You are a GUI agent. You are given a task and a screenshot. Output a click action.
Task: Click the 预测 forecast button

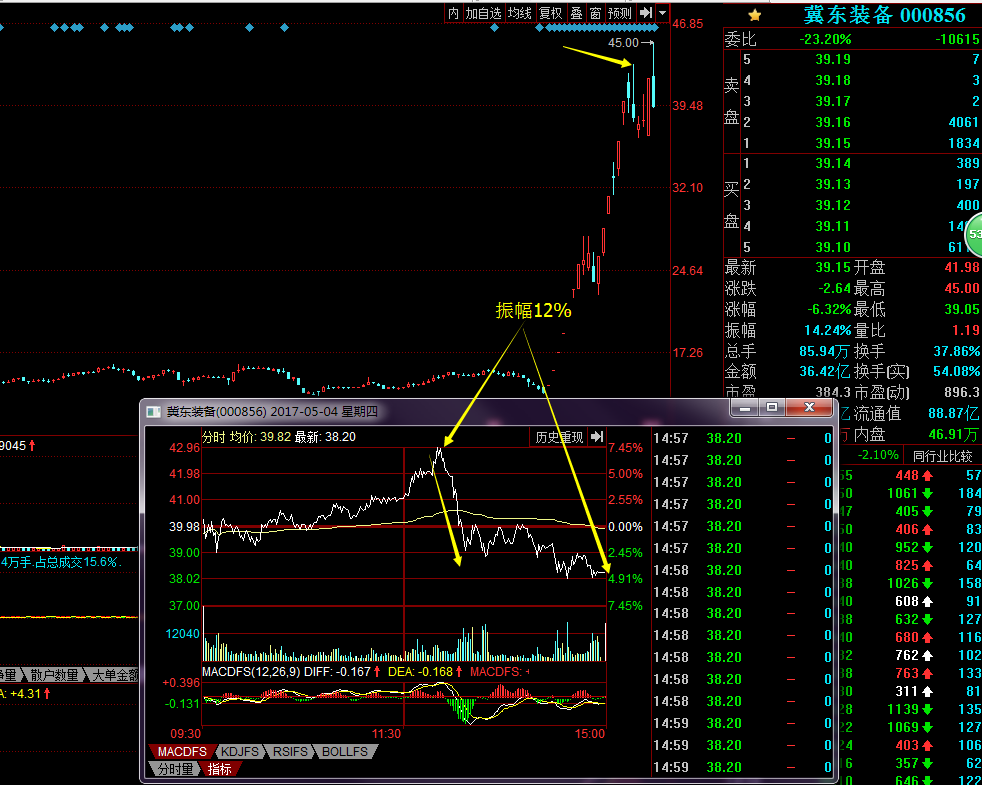(x=620, y=13)
